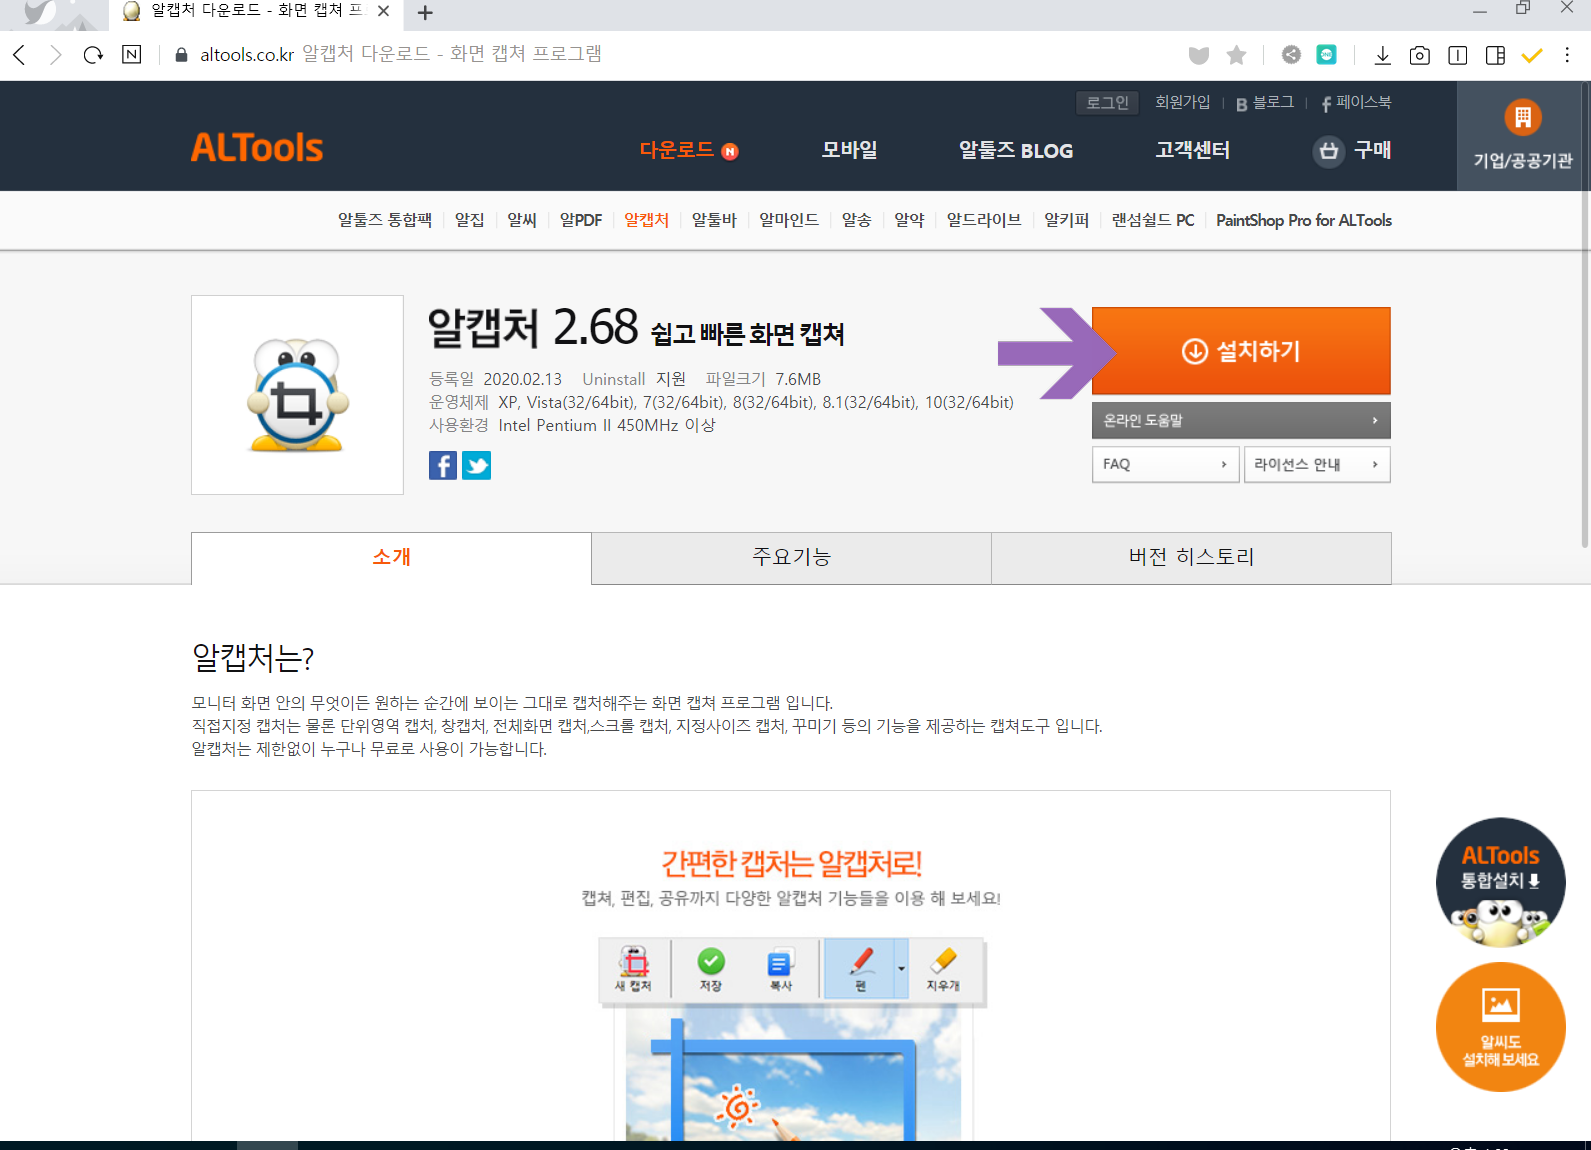Share on Facebook via the blue icon
1591x1150 pixels.
[443, 465]
